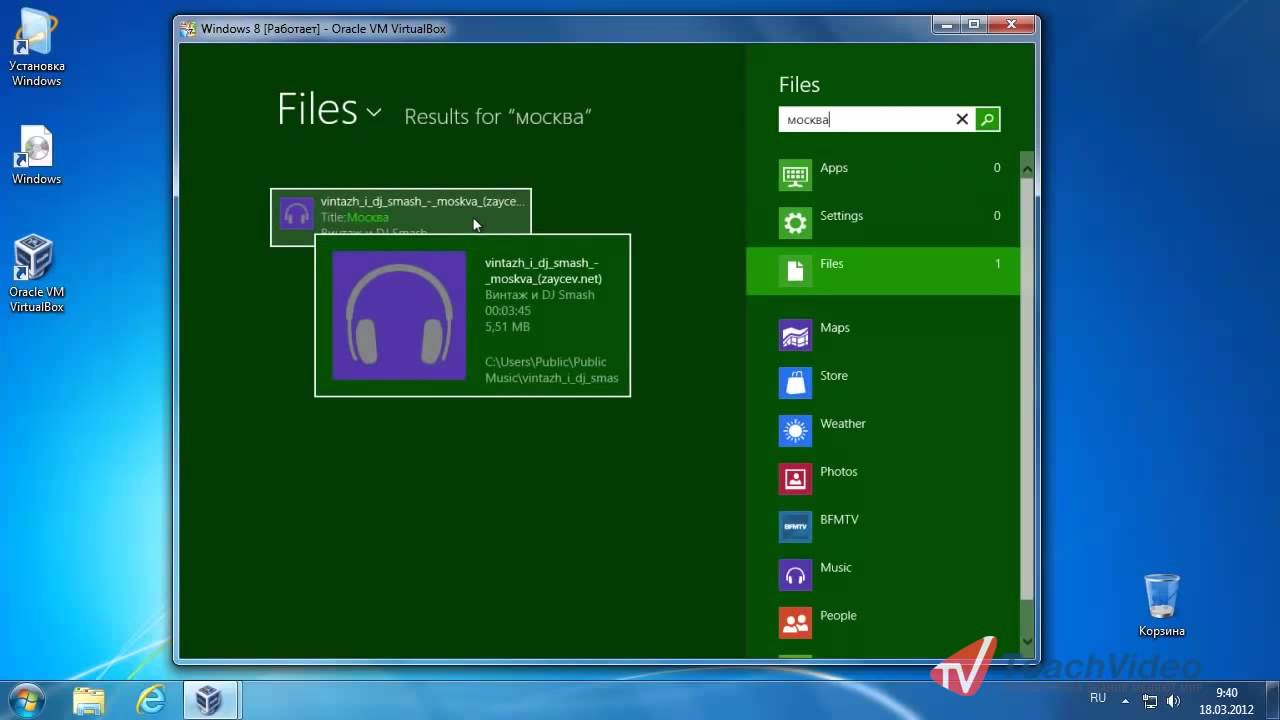Image resolution: width=1280 pixels, height=720 pixels.
Task: Clear the search text with X
Action: pyautogui.click(x=962, y=120)
